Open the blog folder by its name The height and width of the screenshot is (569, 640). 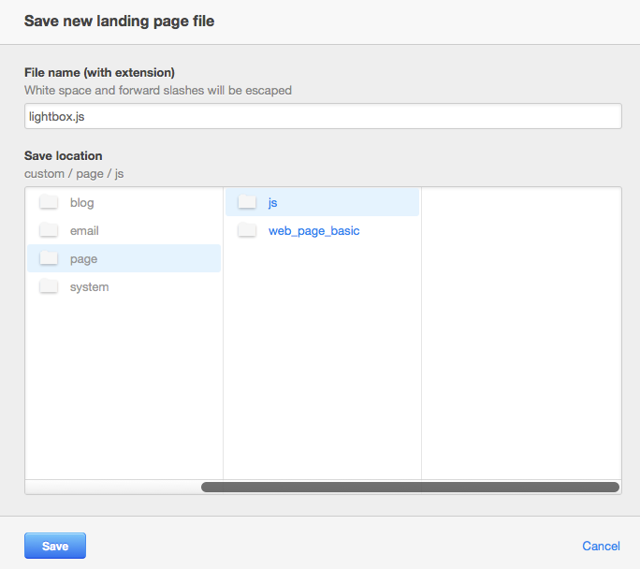82,203
